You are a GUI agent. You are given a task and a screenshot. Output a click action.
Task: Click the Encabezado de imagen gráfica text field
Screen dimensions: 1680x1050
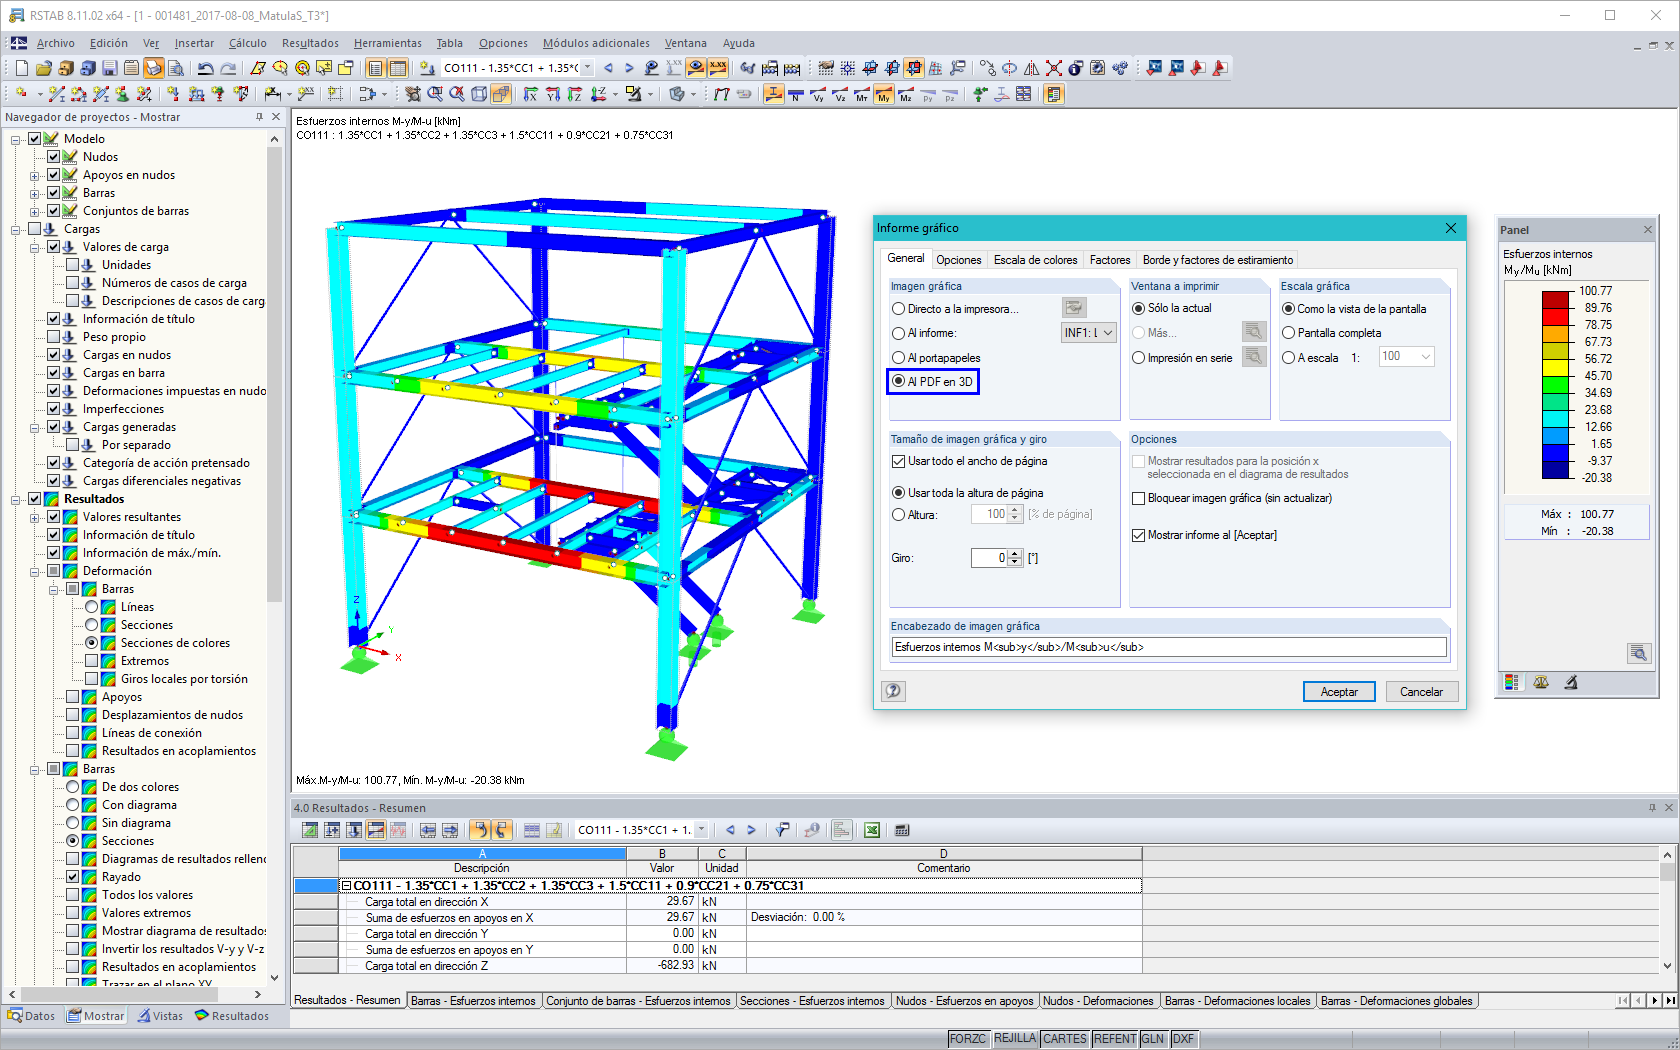pyautogui.click(x=1168, y=647)
